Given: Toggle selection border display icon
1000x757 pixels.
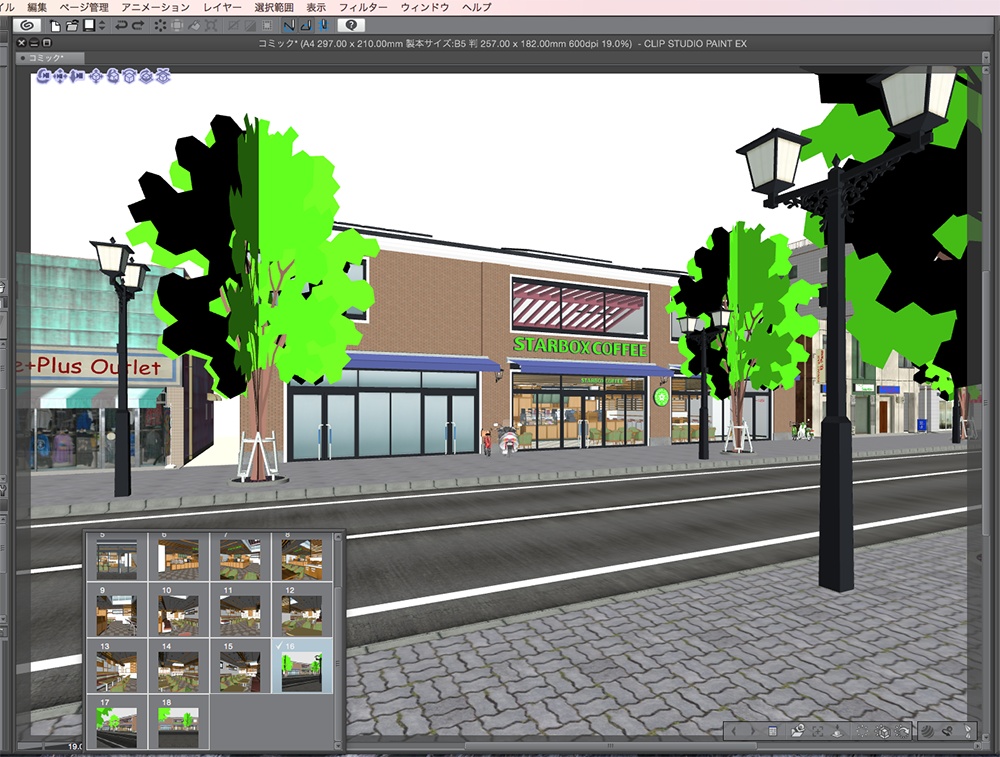Looking at the screenshot, I should [x=267, y=26].
